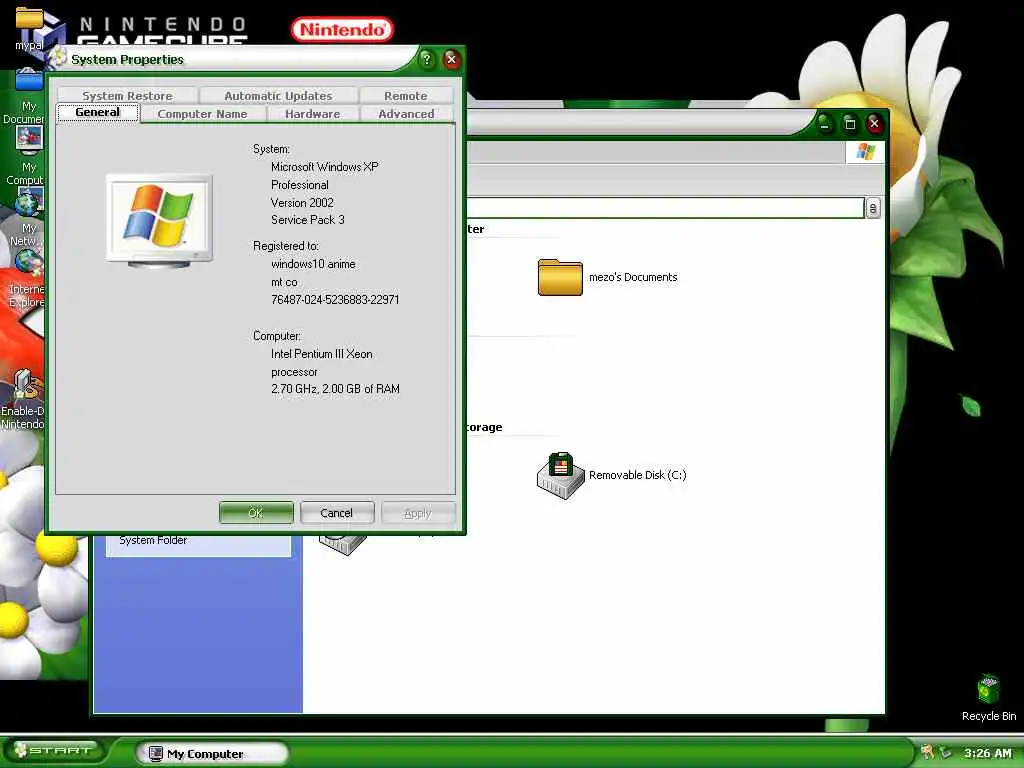This screenshot has height=768, width=1024.
Task: Open My Documents desktop icon
Action: [x=27, y=95]
